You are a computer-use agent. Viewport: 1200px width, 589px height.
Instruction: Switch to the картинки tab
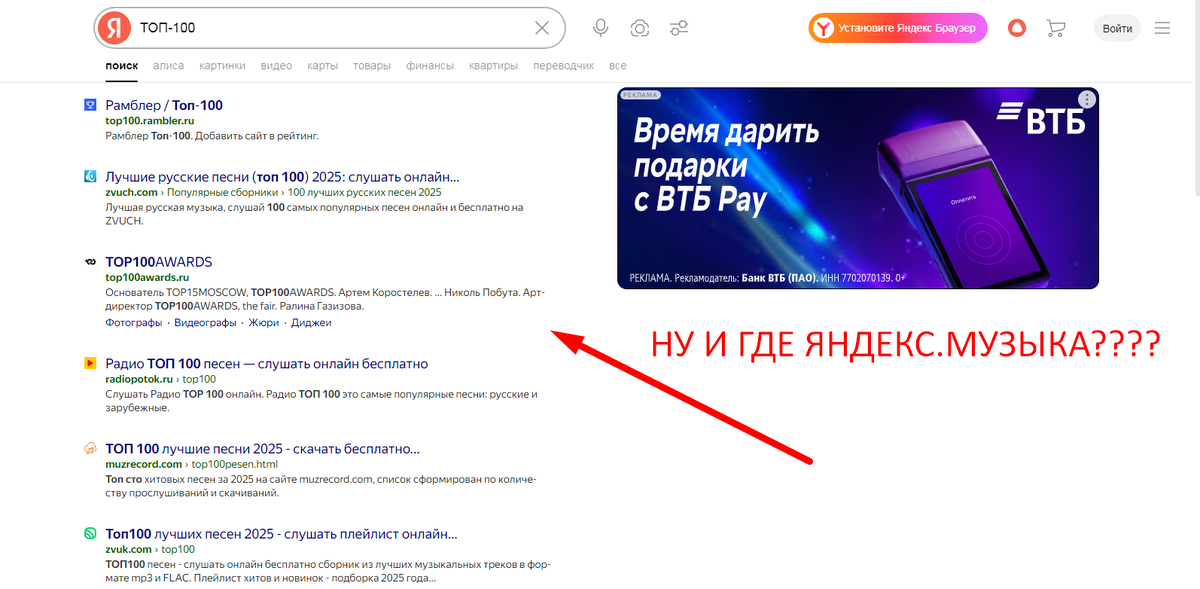point(222,65)
